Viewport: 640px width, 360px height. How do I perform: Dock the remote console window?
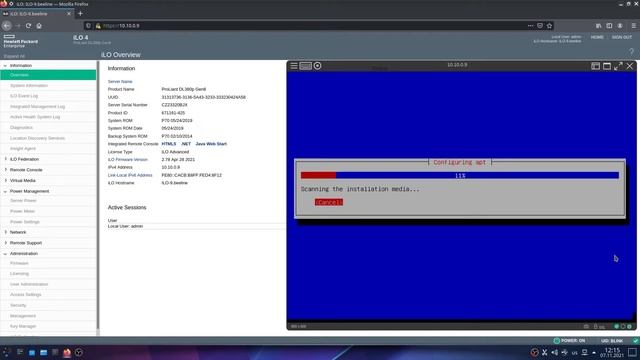click(596, 66)
